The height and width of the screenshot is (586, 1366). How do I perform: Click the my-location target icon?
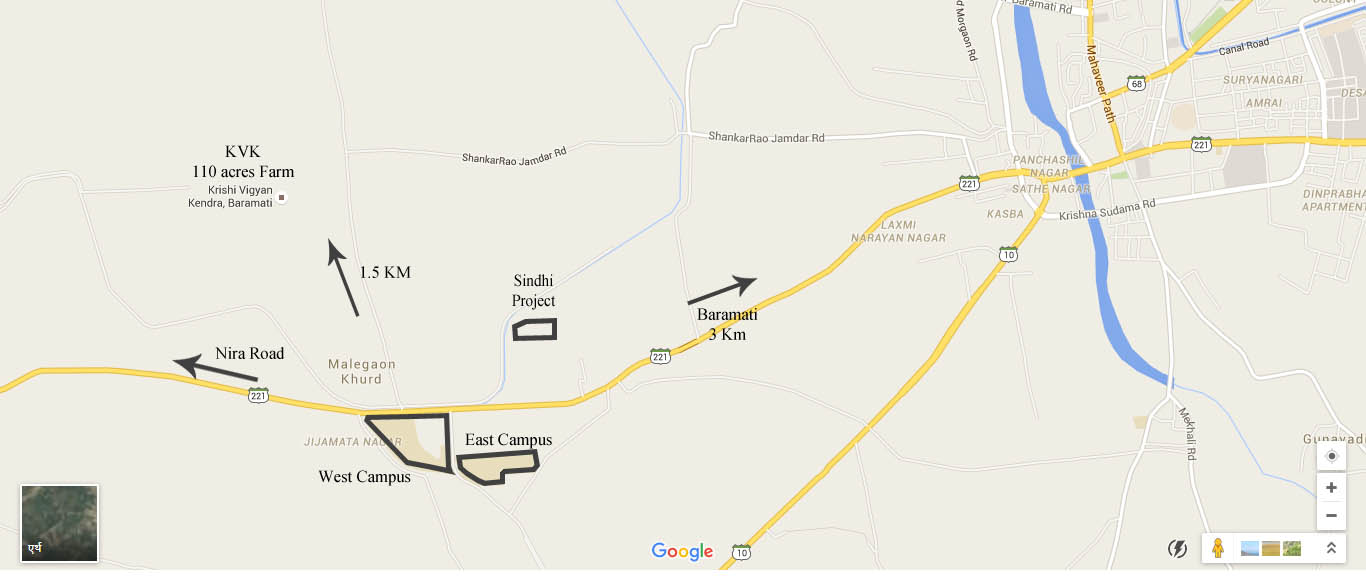1331,457
